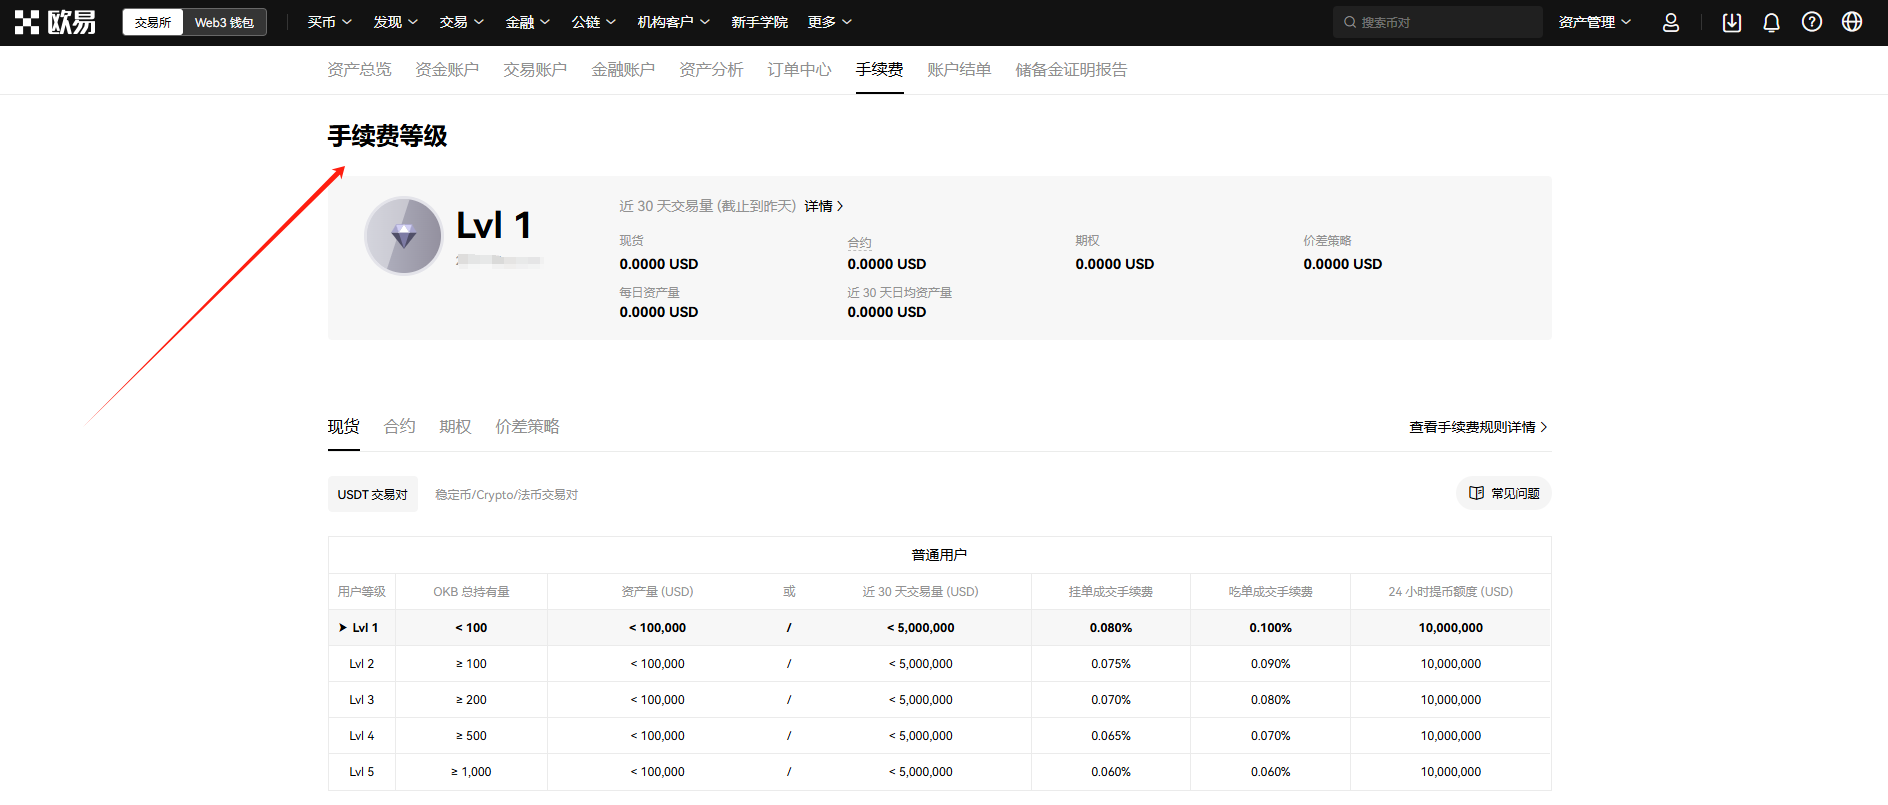Click the download app icon
Screen dimensions: 1888x805
point(1731,22)
